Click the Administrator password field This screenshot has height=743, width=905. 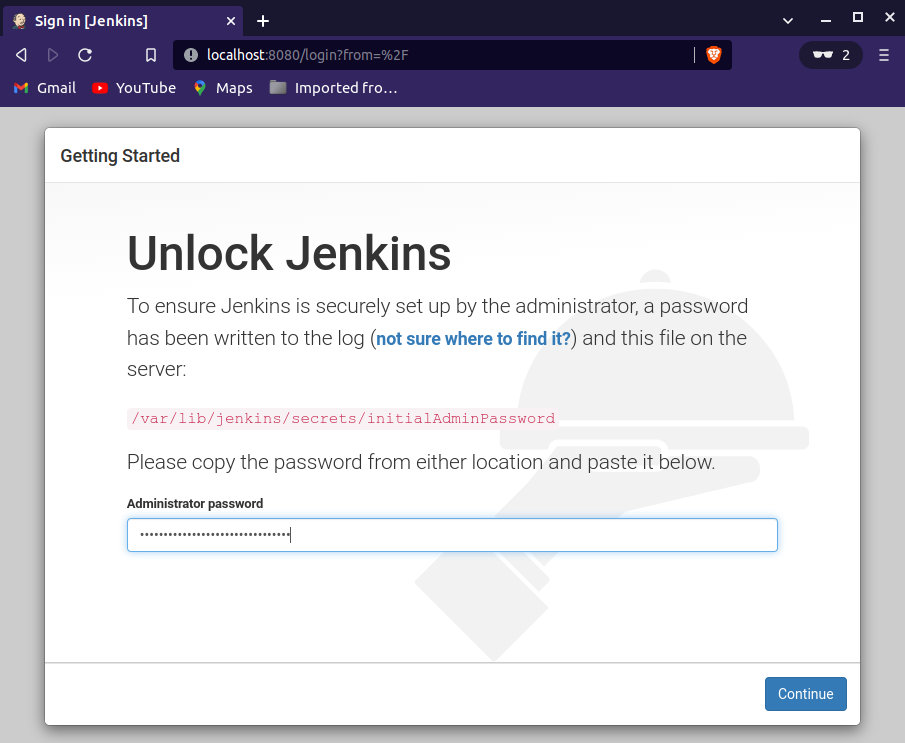[452, 535]
